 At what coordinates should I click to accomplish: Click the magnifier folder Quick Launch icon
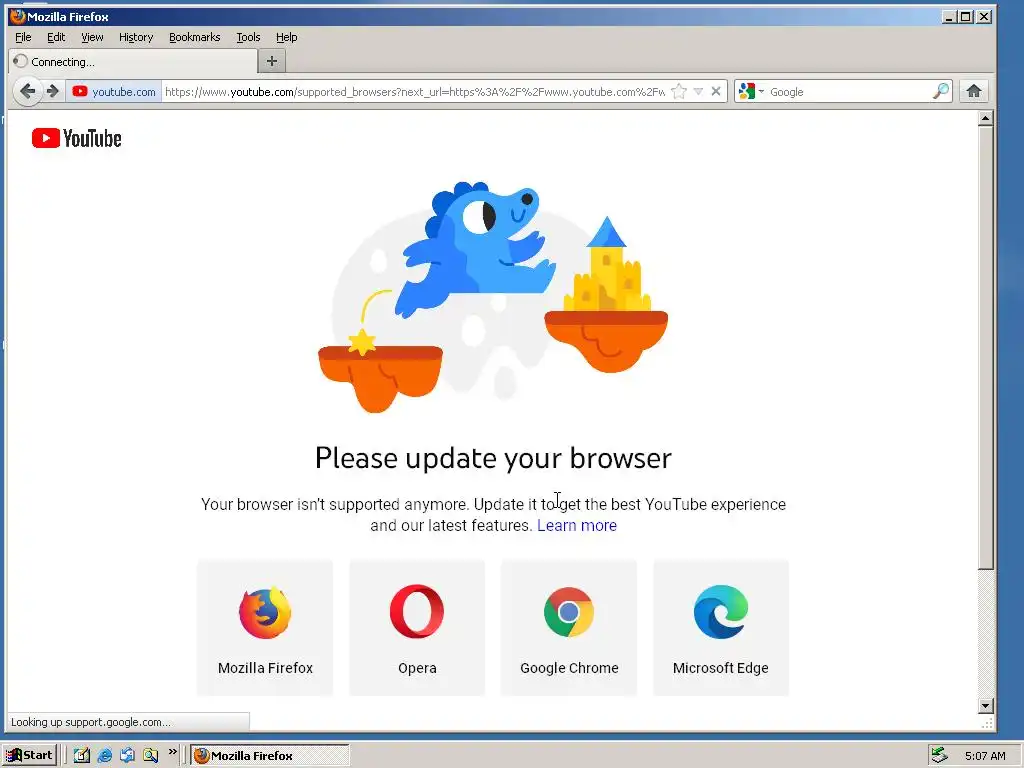pos(150,755)
